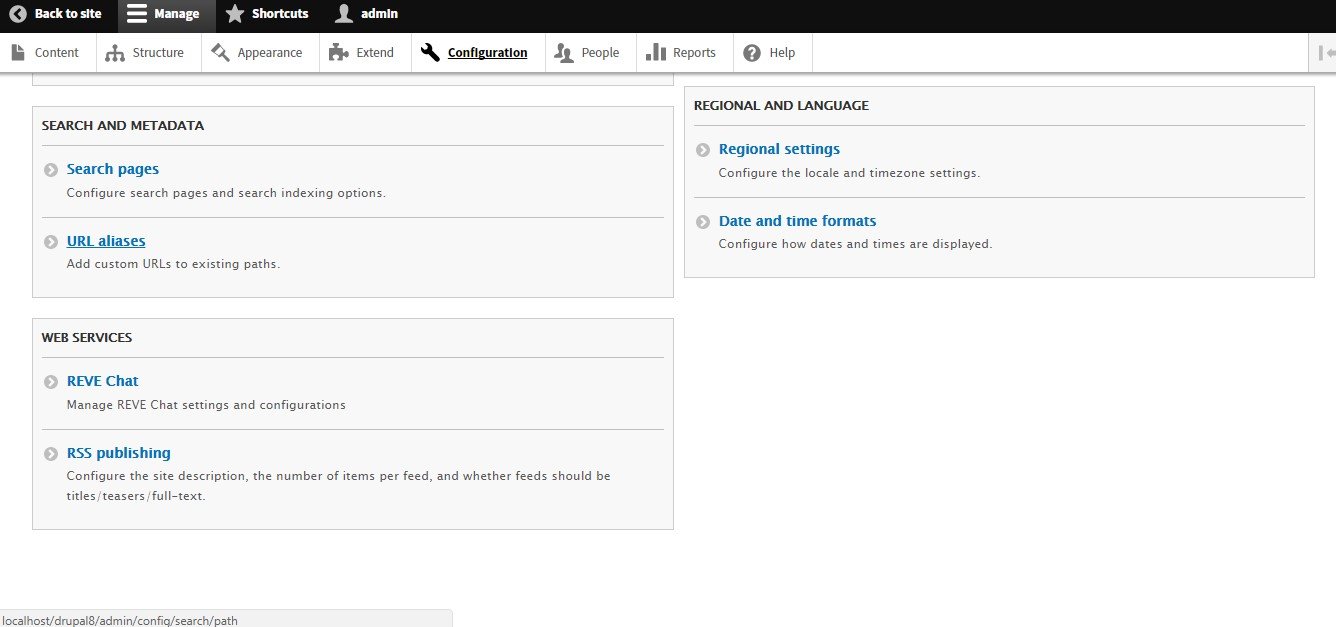This screenshot has width=1336, height=627.
Task: Select Configuration in admin toolbar
Action: point(486,53)
